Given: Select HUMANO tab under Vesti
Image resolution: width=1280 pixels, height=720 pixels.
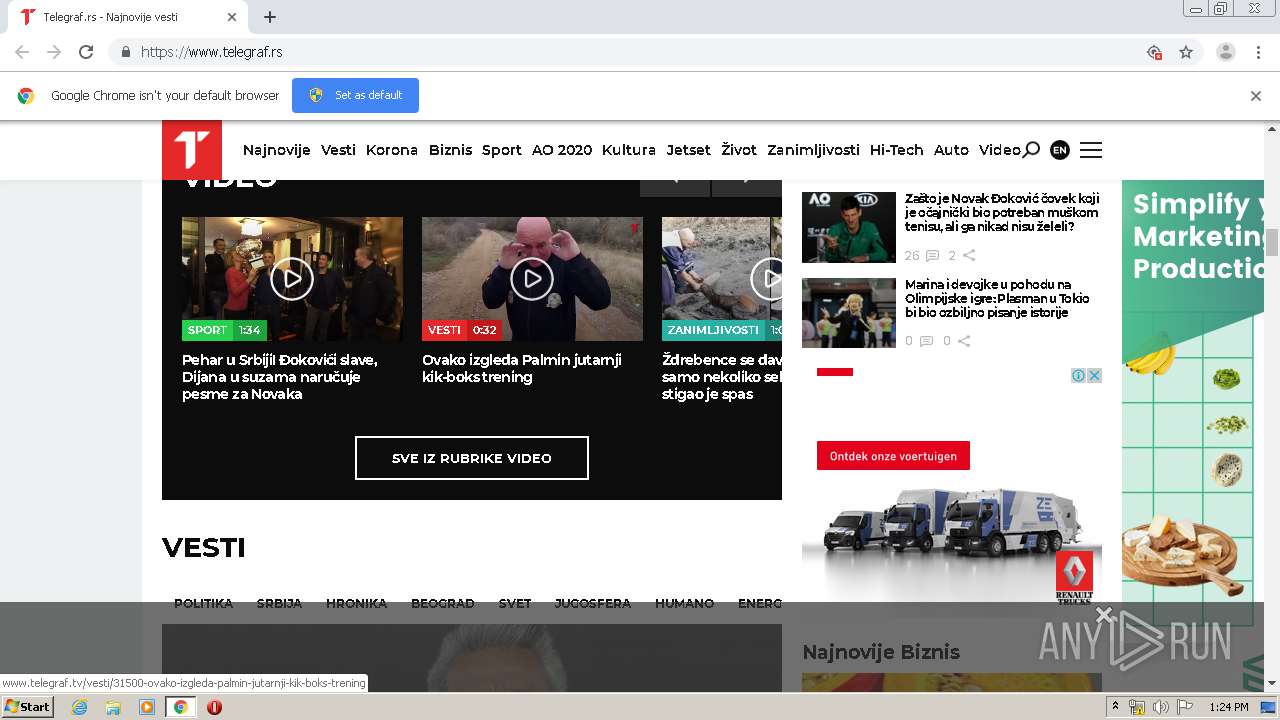Looking at the screenshot, I should 685,603.
